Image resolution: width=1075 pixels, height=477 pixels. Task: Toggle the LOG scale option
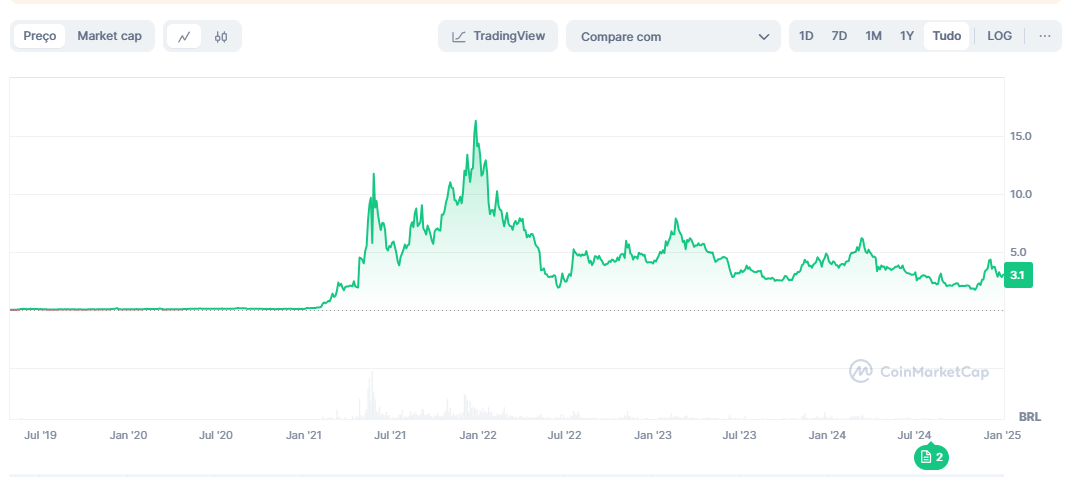pyautogui.click(x=999, y=36)
